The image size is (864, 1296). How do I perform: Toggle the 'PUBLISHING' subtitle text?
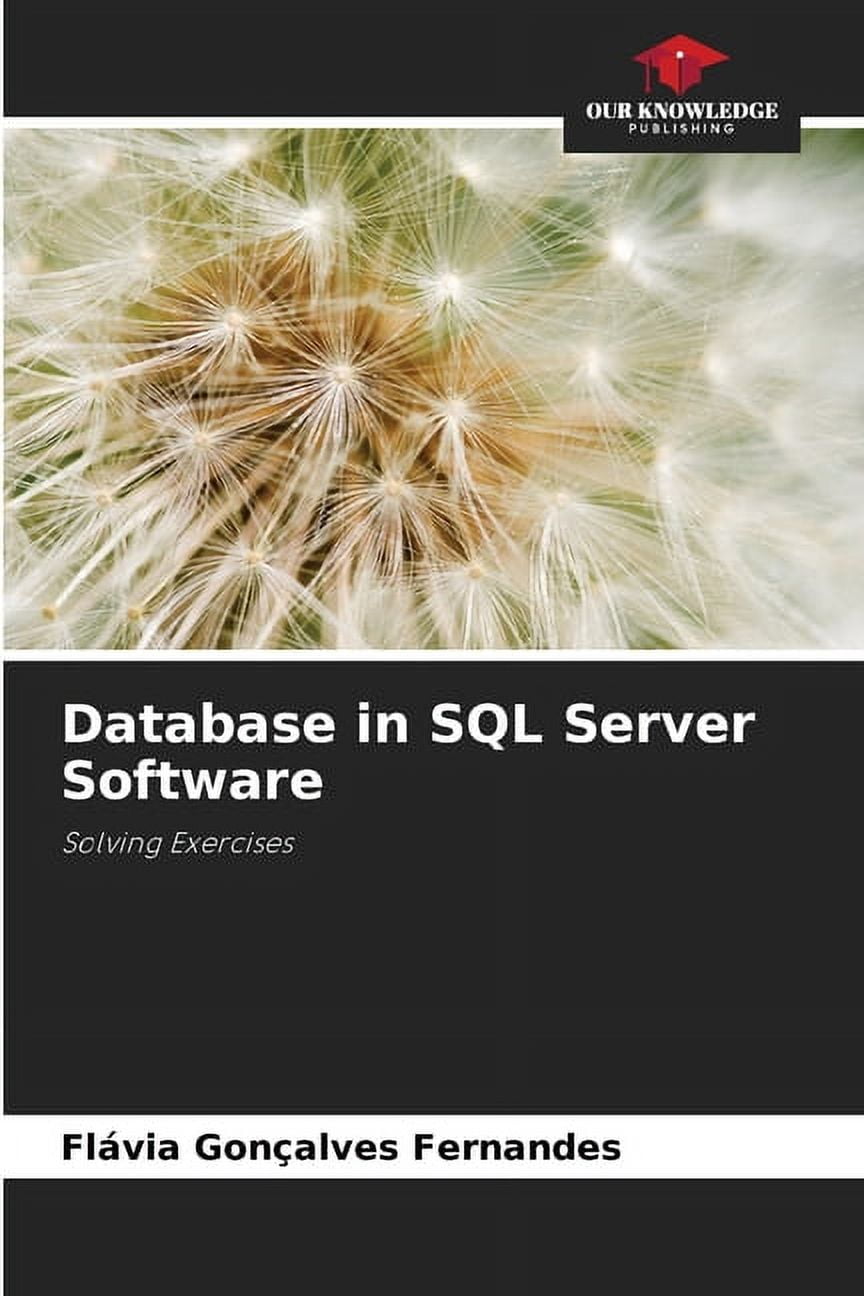click(x=681, y=126)
